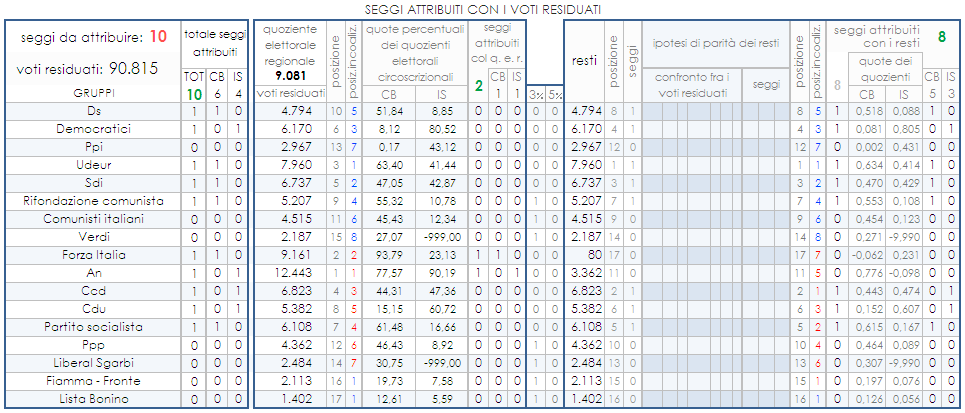Image resolution: width=965 pixels, height=413 pixels.
Task: Click the green number 8 at top right
Action: click(x=941, y=37)
